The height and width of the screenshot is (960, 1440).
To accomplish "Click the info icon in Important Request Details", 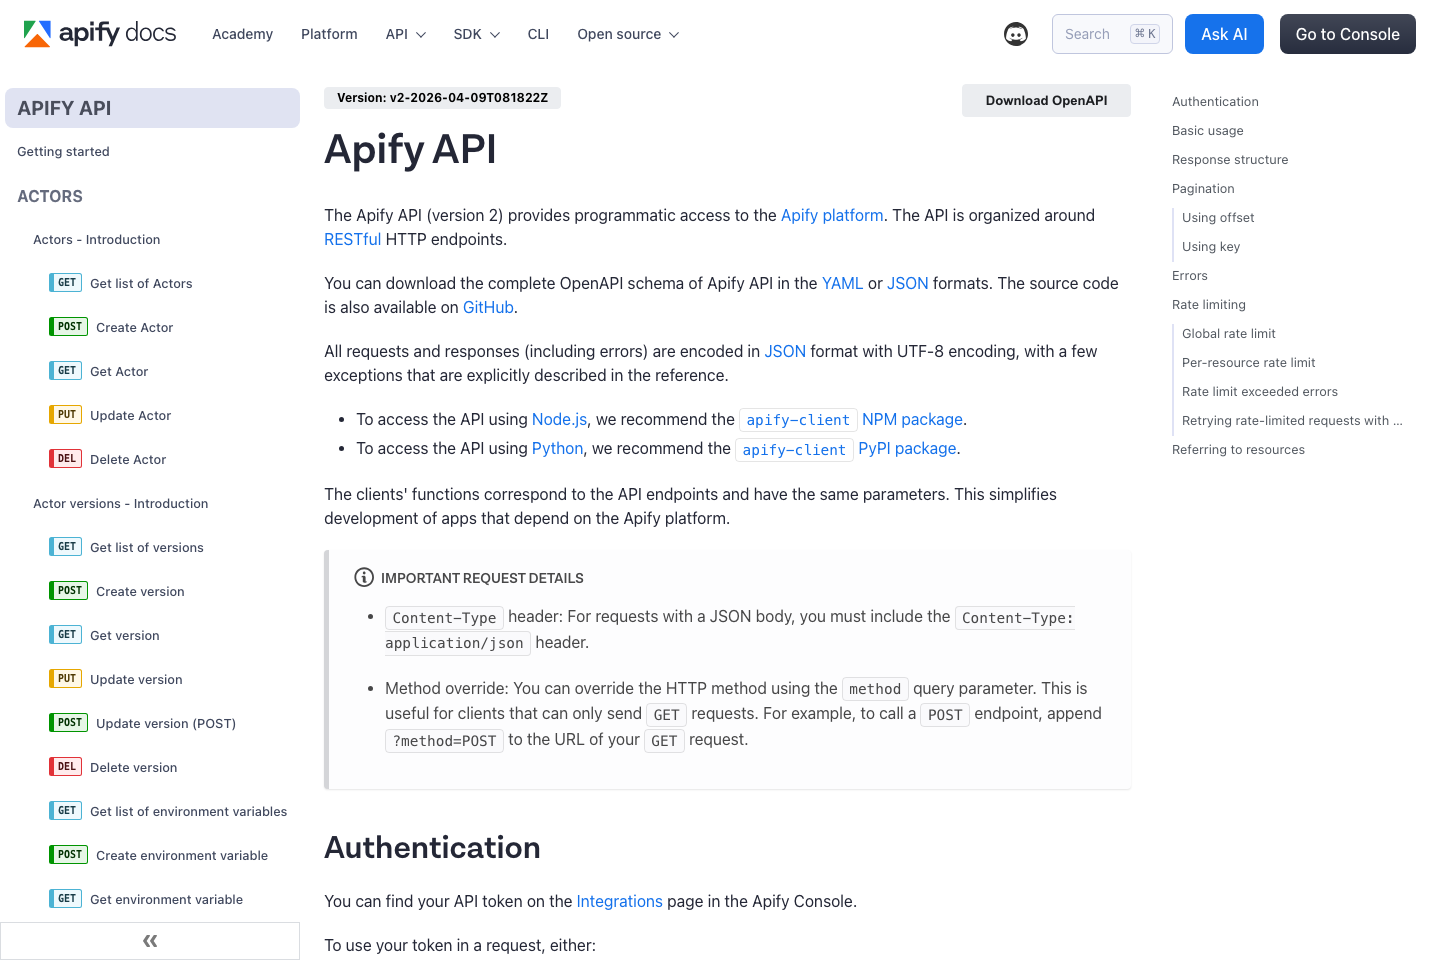I will tap(363, 577).
